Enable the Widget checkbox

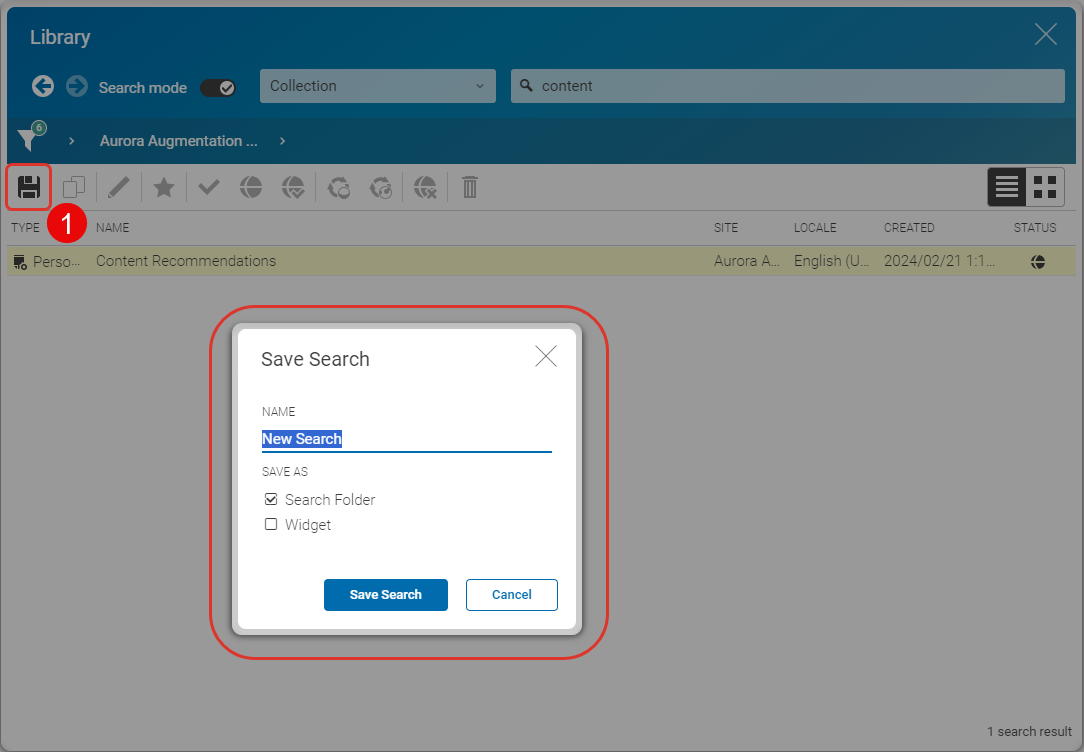pos(270,524)
